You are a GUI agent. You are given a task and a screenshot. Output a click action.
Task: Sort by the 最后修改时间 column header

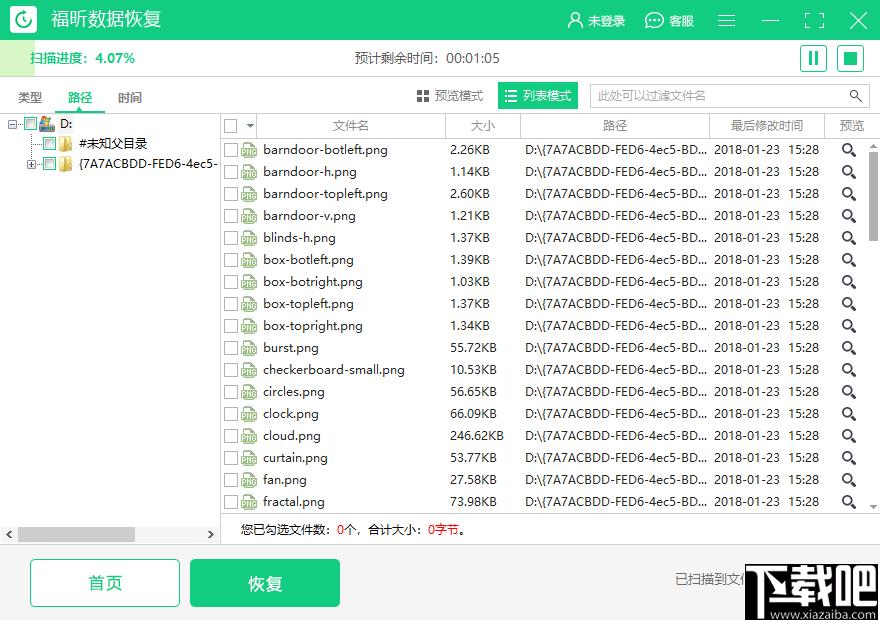767,126
